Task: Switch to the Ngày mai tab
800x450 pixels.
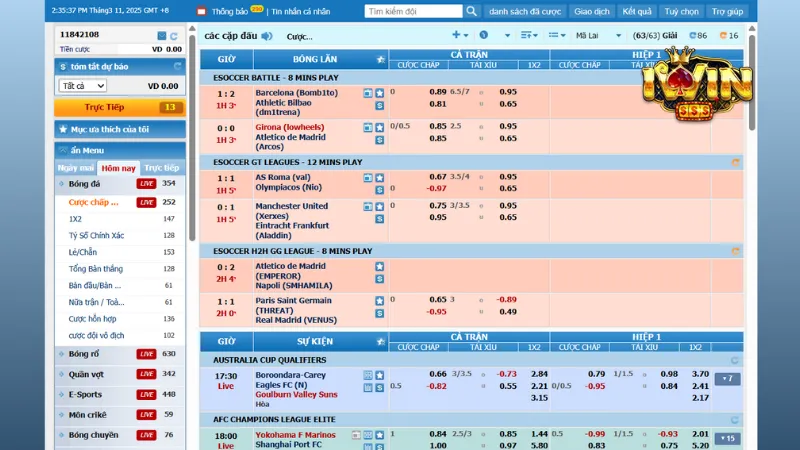Action: tap(76, 168)
